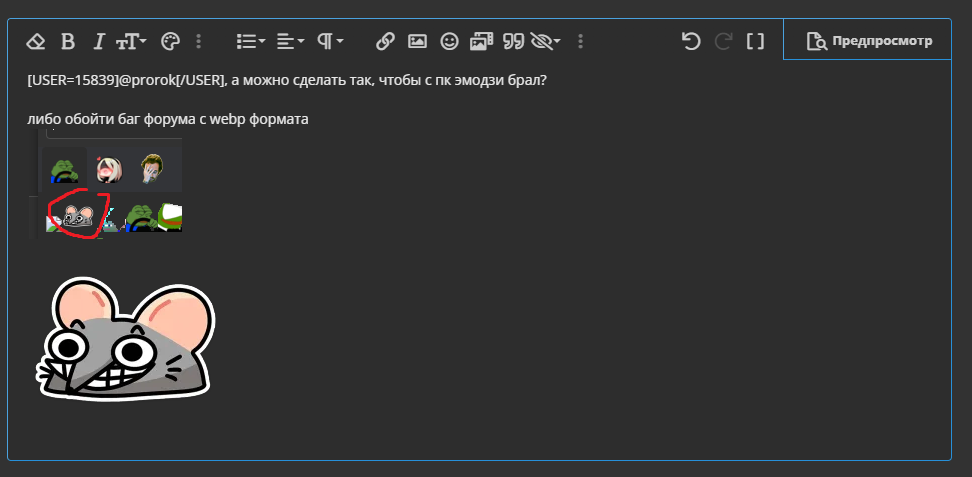Redo the last edit
972x477 pixels.
[x=723, y=42]
